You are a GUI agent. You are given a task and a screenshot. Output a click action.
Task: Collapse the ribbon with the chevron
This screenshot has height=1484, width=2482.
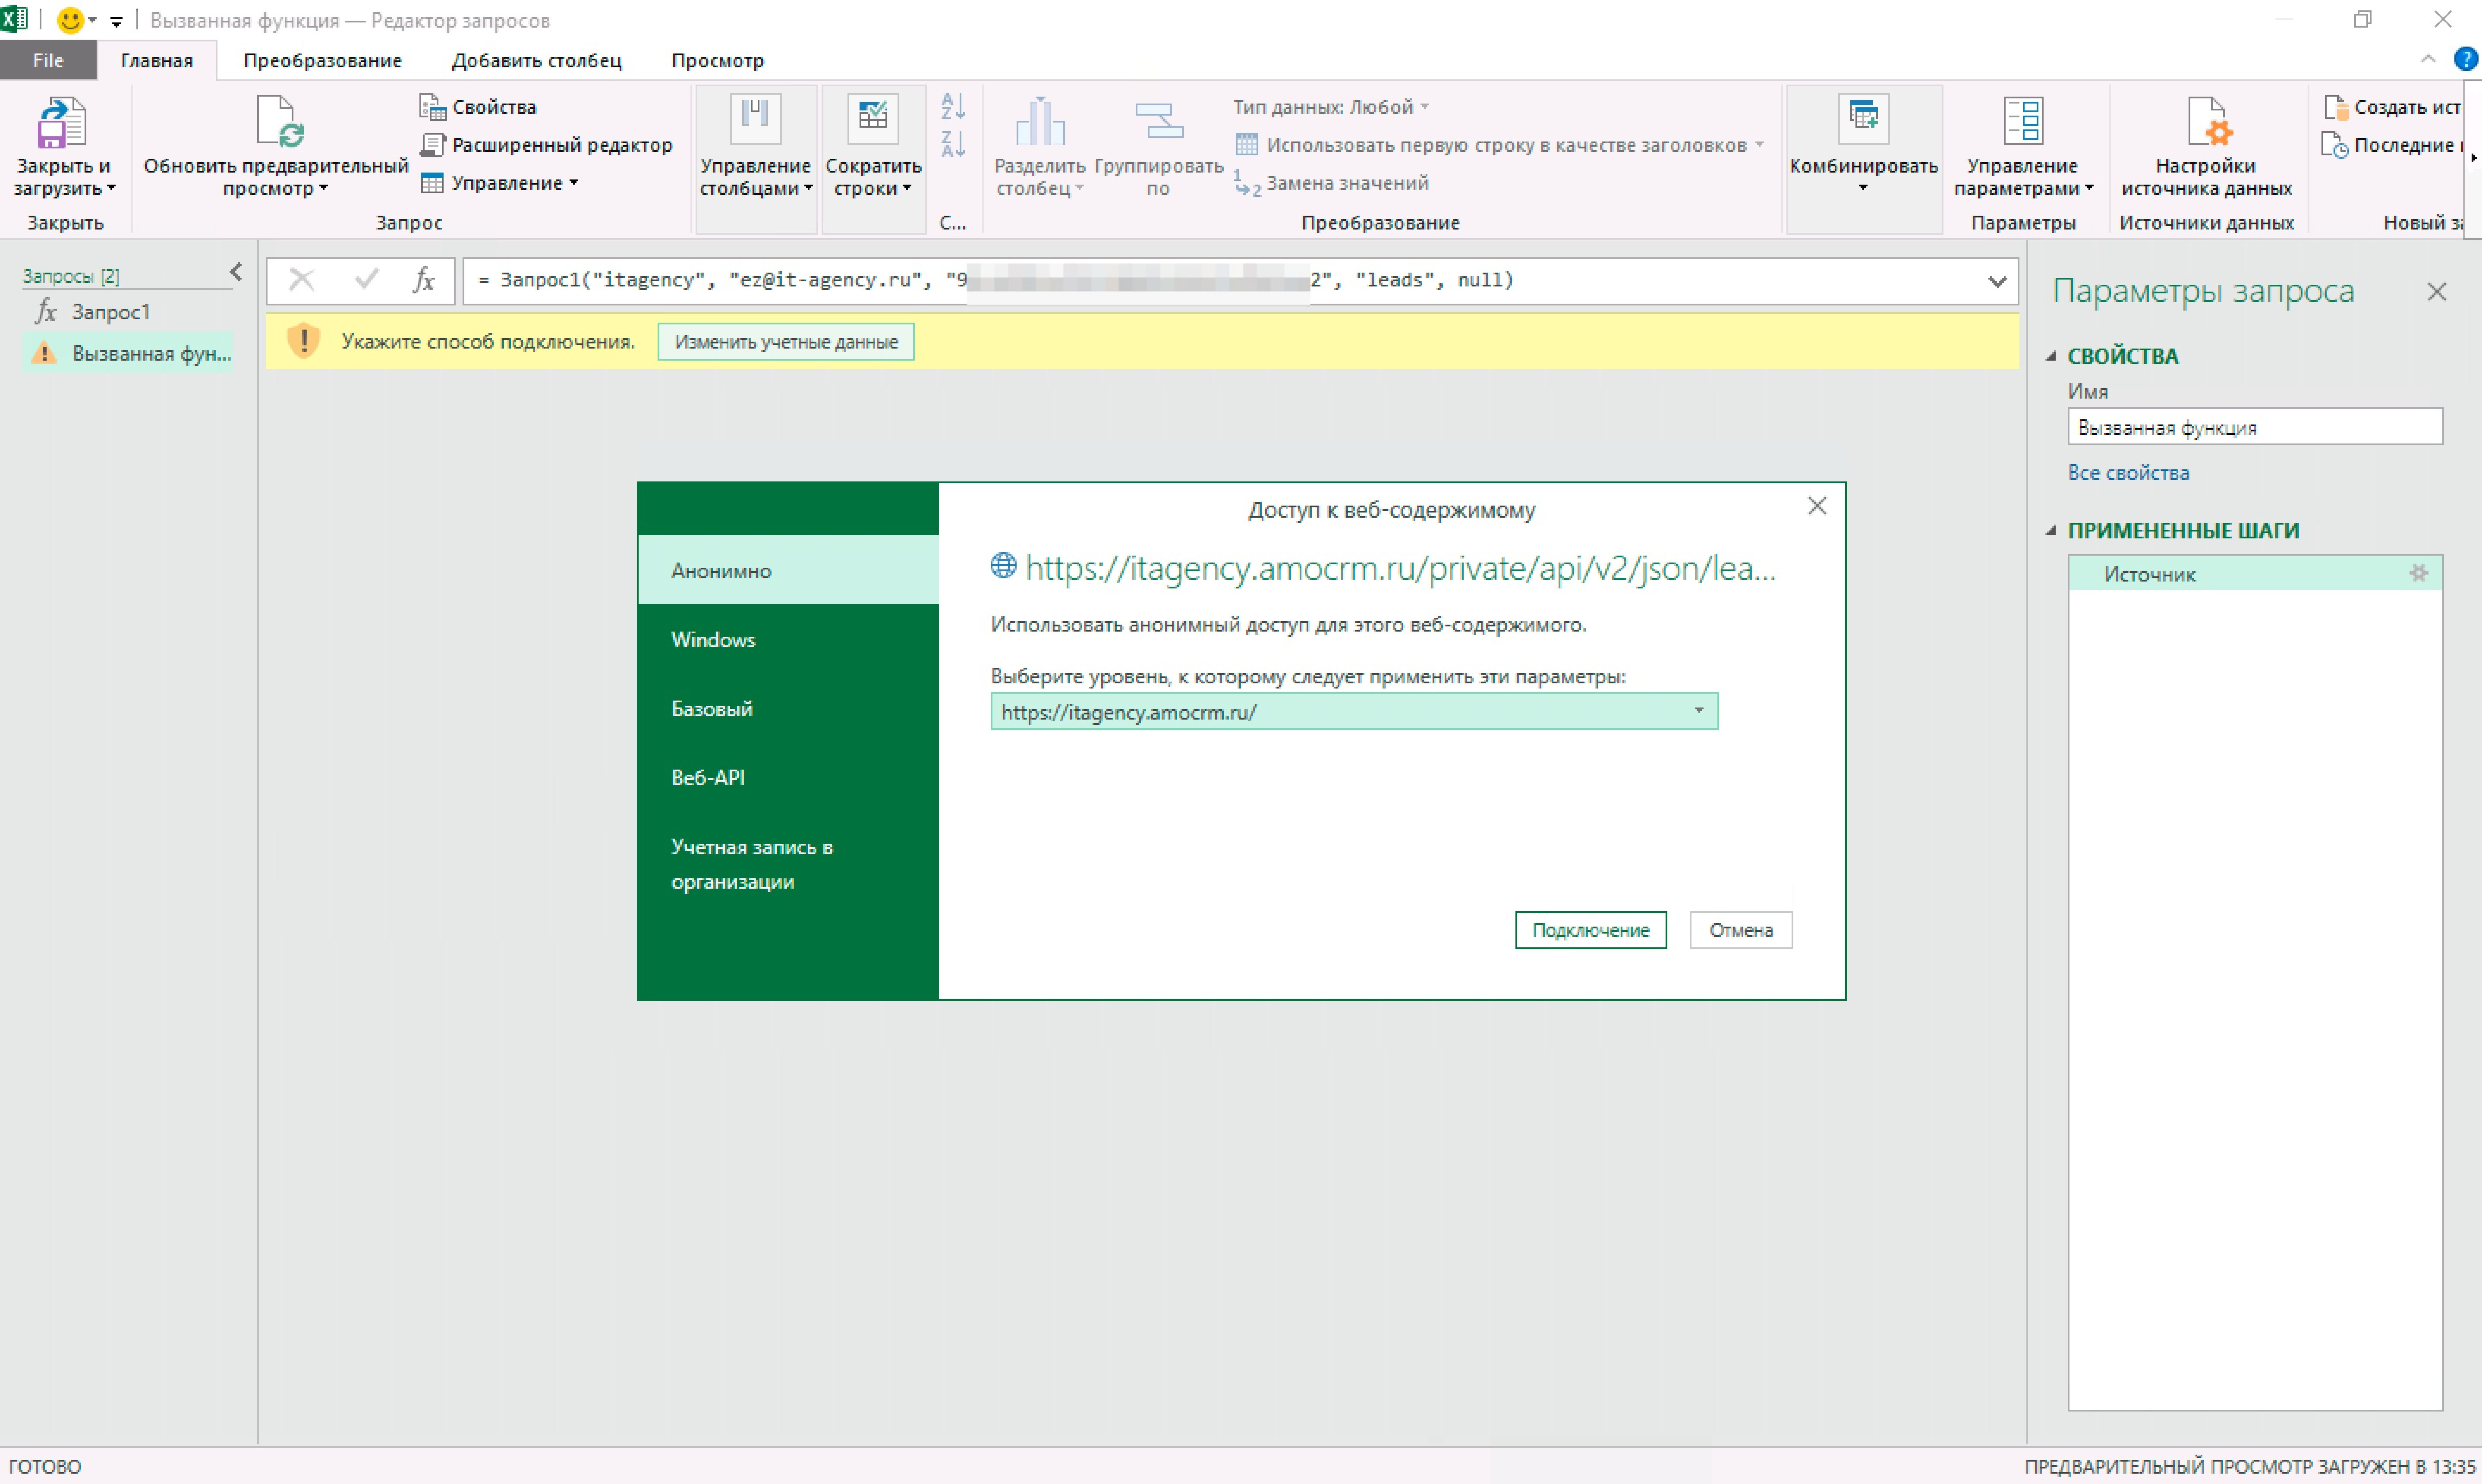(2428, 59)
